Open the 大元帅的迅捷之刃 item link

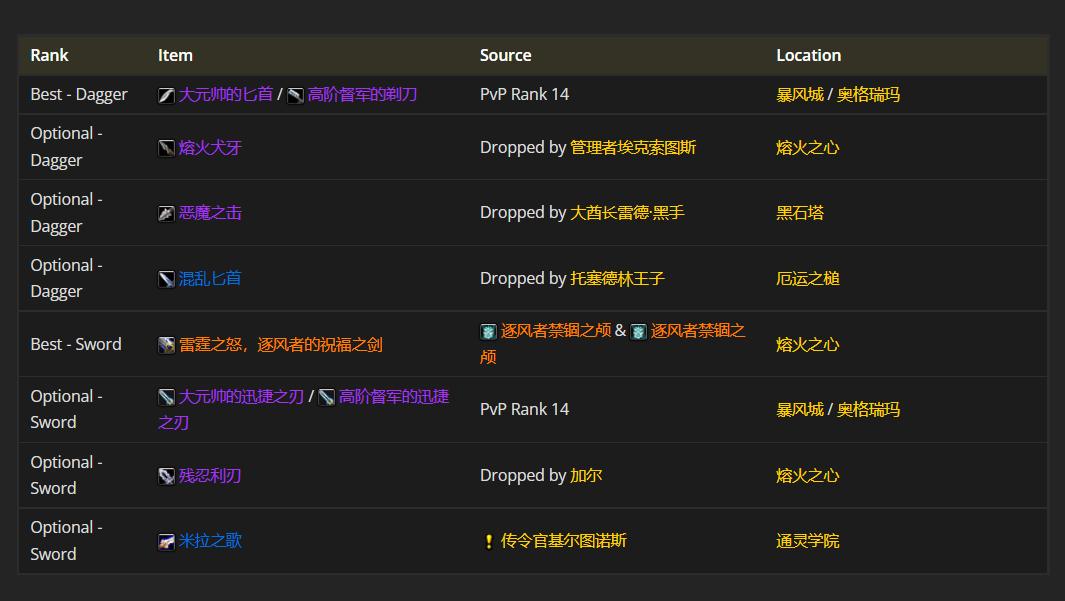click(x=240, y=396)
